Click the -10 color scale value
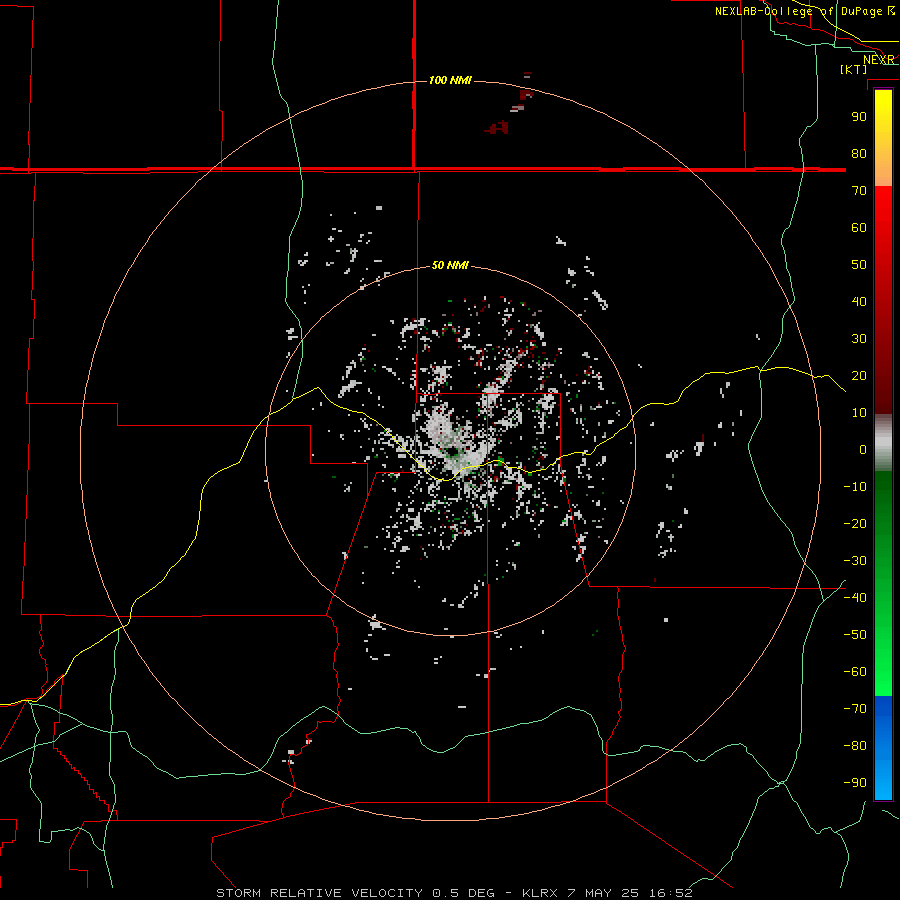The width and height of the screenshot is (900, 900). click(x=855, y=487)
